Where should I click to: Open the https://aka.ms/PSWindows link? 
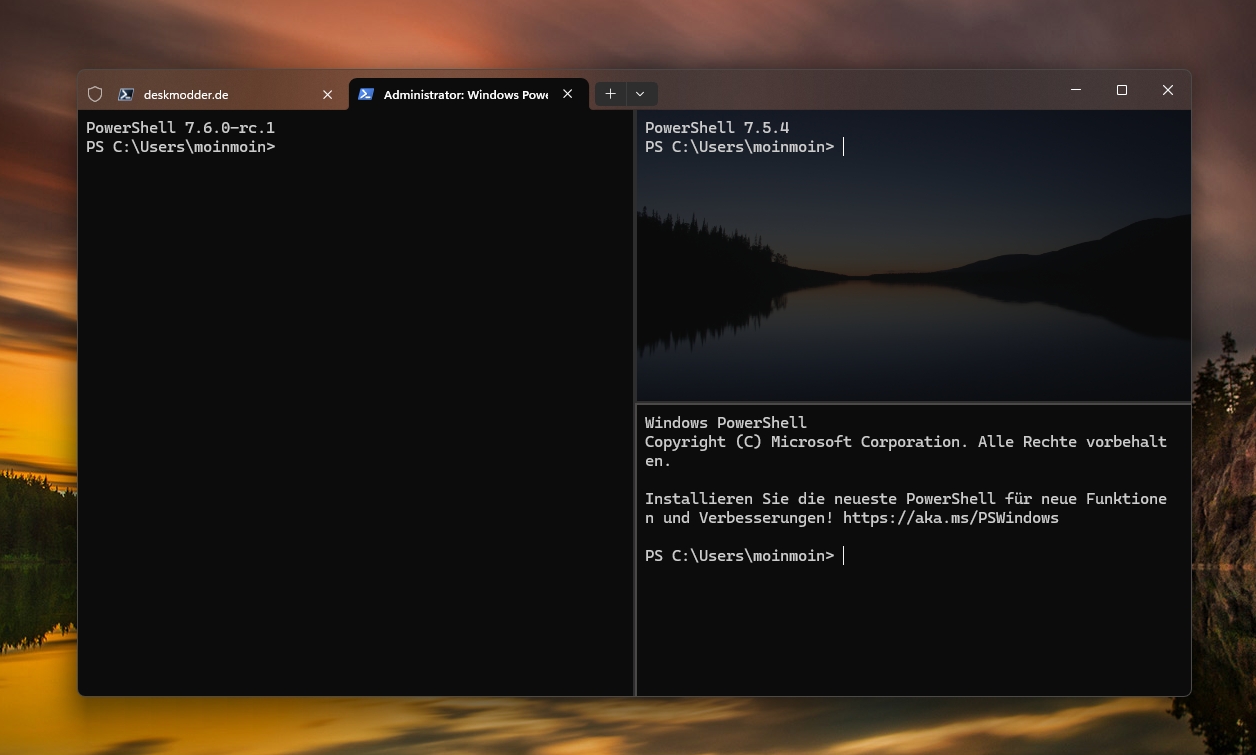coord(950,518)
